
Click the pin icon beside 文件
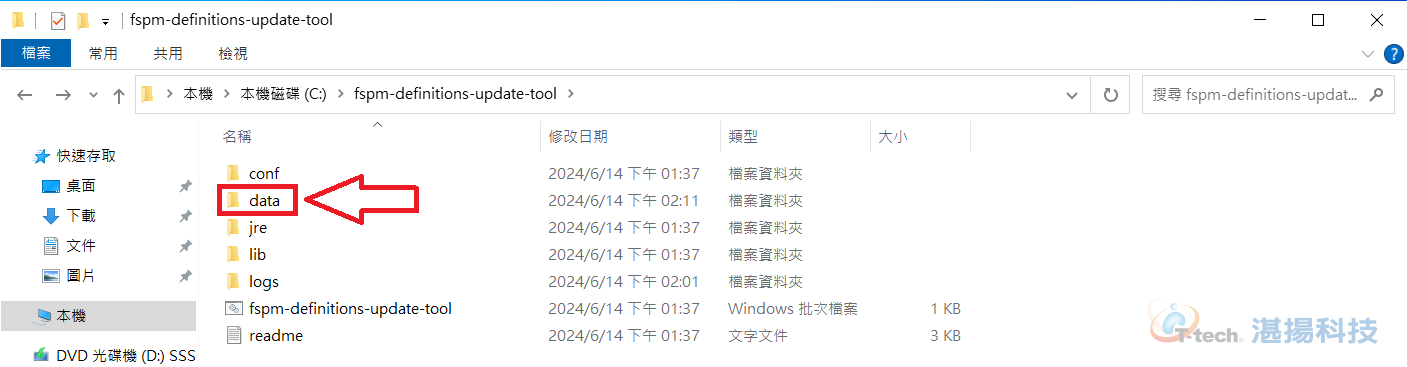pyautogui.click(x=185, y=246)
